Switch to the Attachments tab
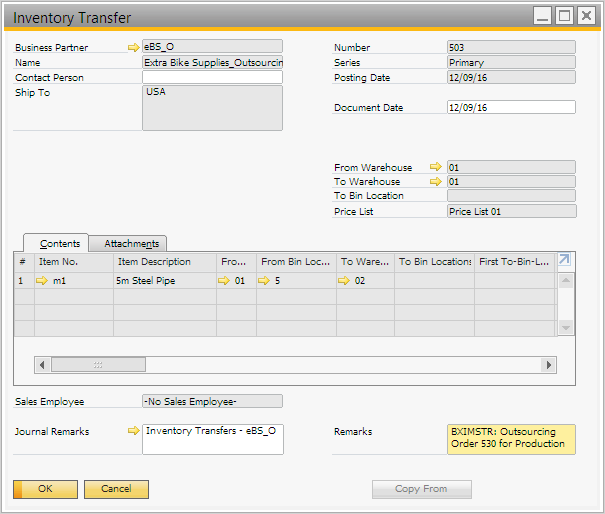The width and height of the screenshot is (605, 514). (131, 244)
